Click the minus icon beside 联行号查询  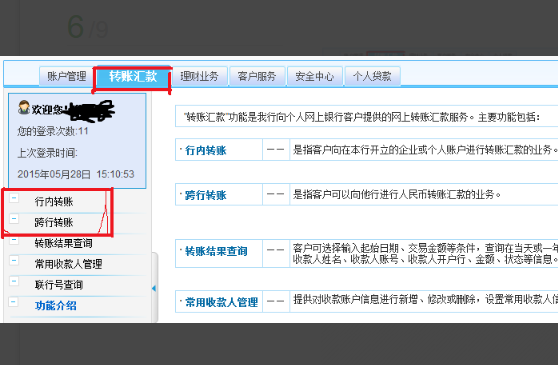click(x=14, y=281)
